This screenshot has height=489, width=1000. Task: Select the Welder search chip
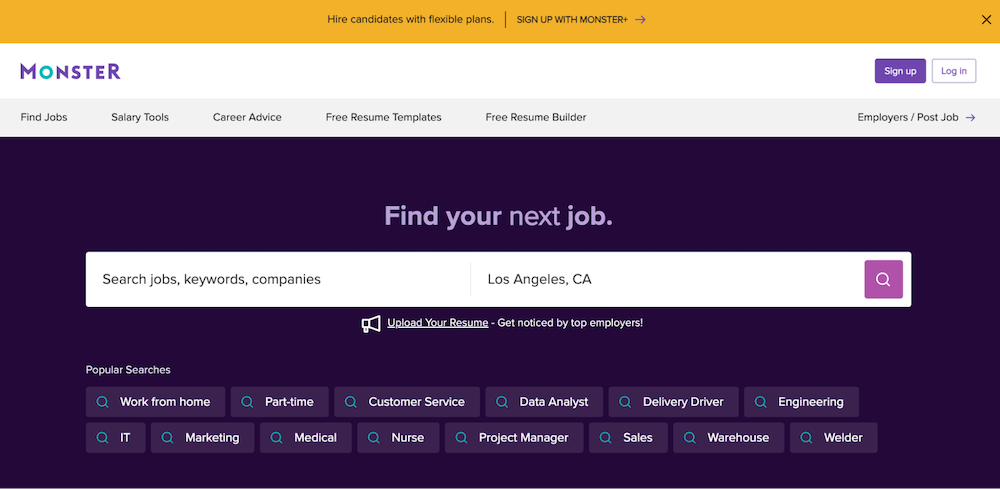click(833, 438)
